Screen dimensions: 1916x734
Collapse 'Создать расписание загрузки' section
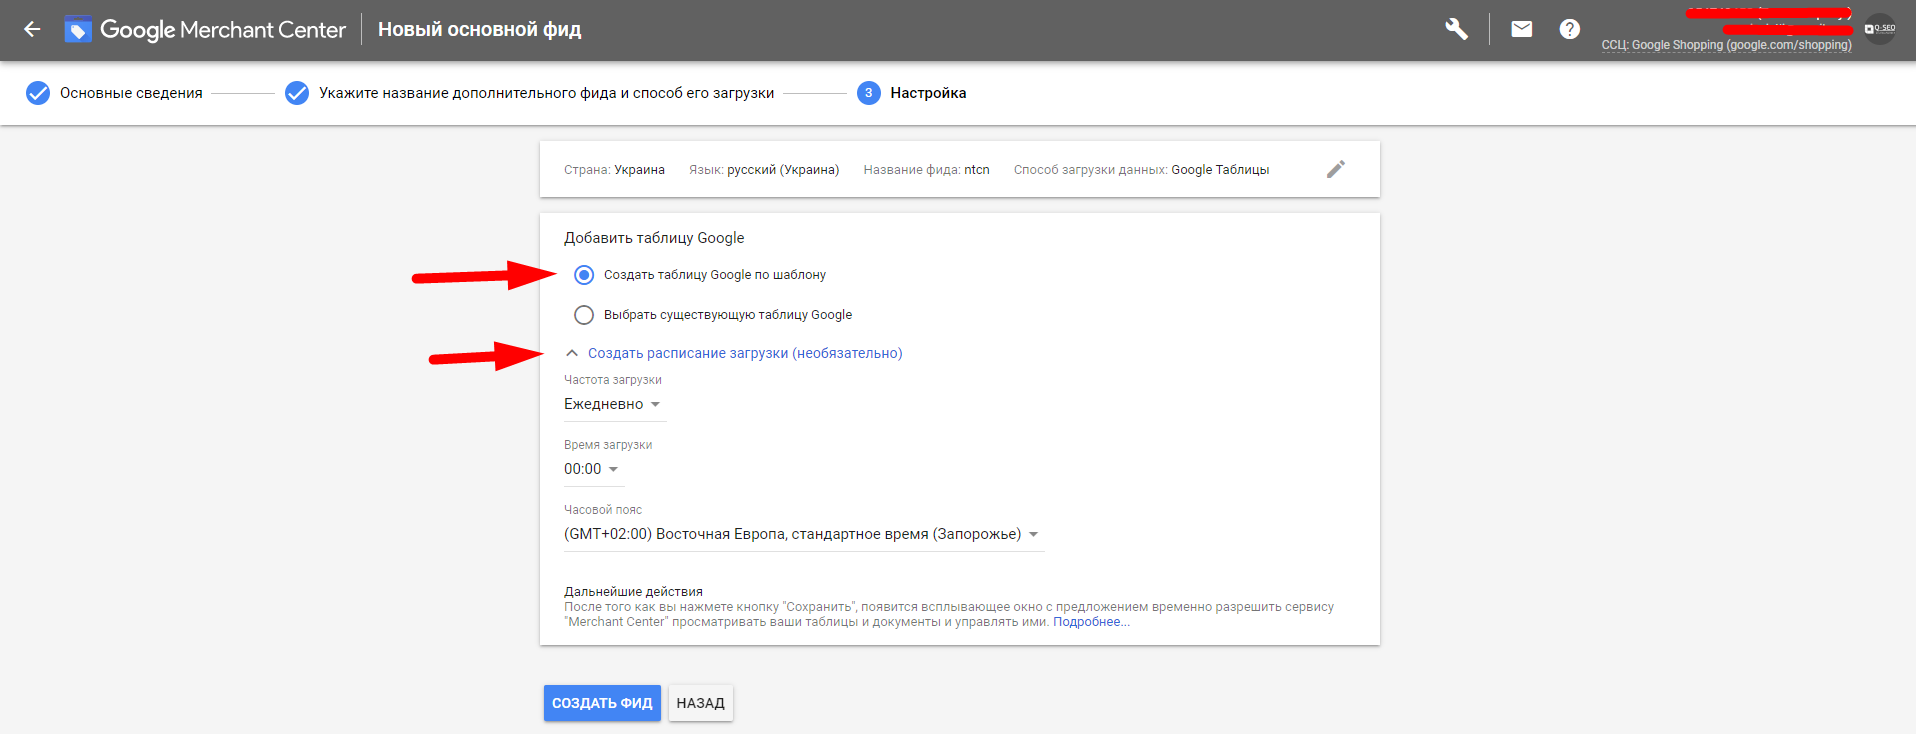pyautogui.click(x=572, y=353)
